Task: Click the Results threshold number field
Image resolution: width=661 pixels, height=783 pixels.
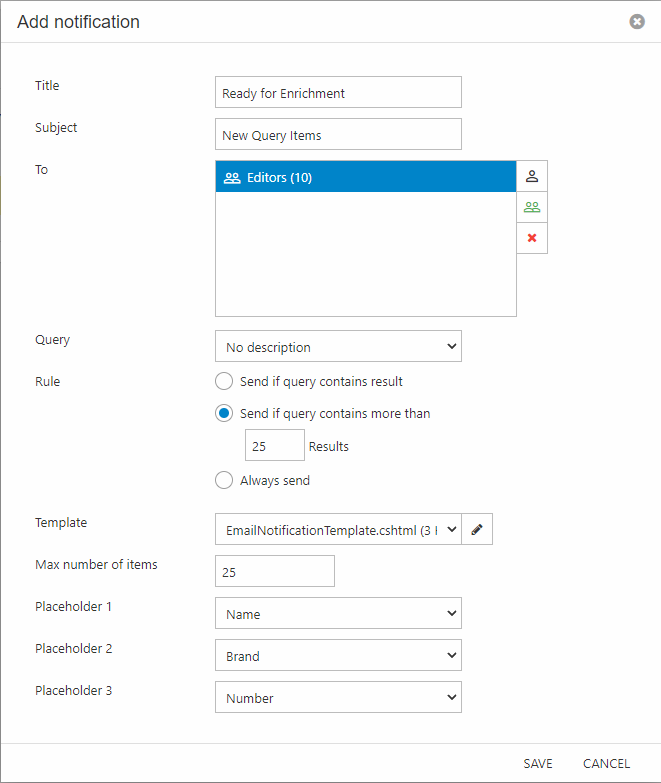Action: point(274,446)
